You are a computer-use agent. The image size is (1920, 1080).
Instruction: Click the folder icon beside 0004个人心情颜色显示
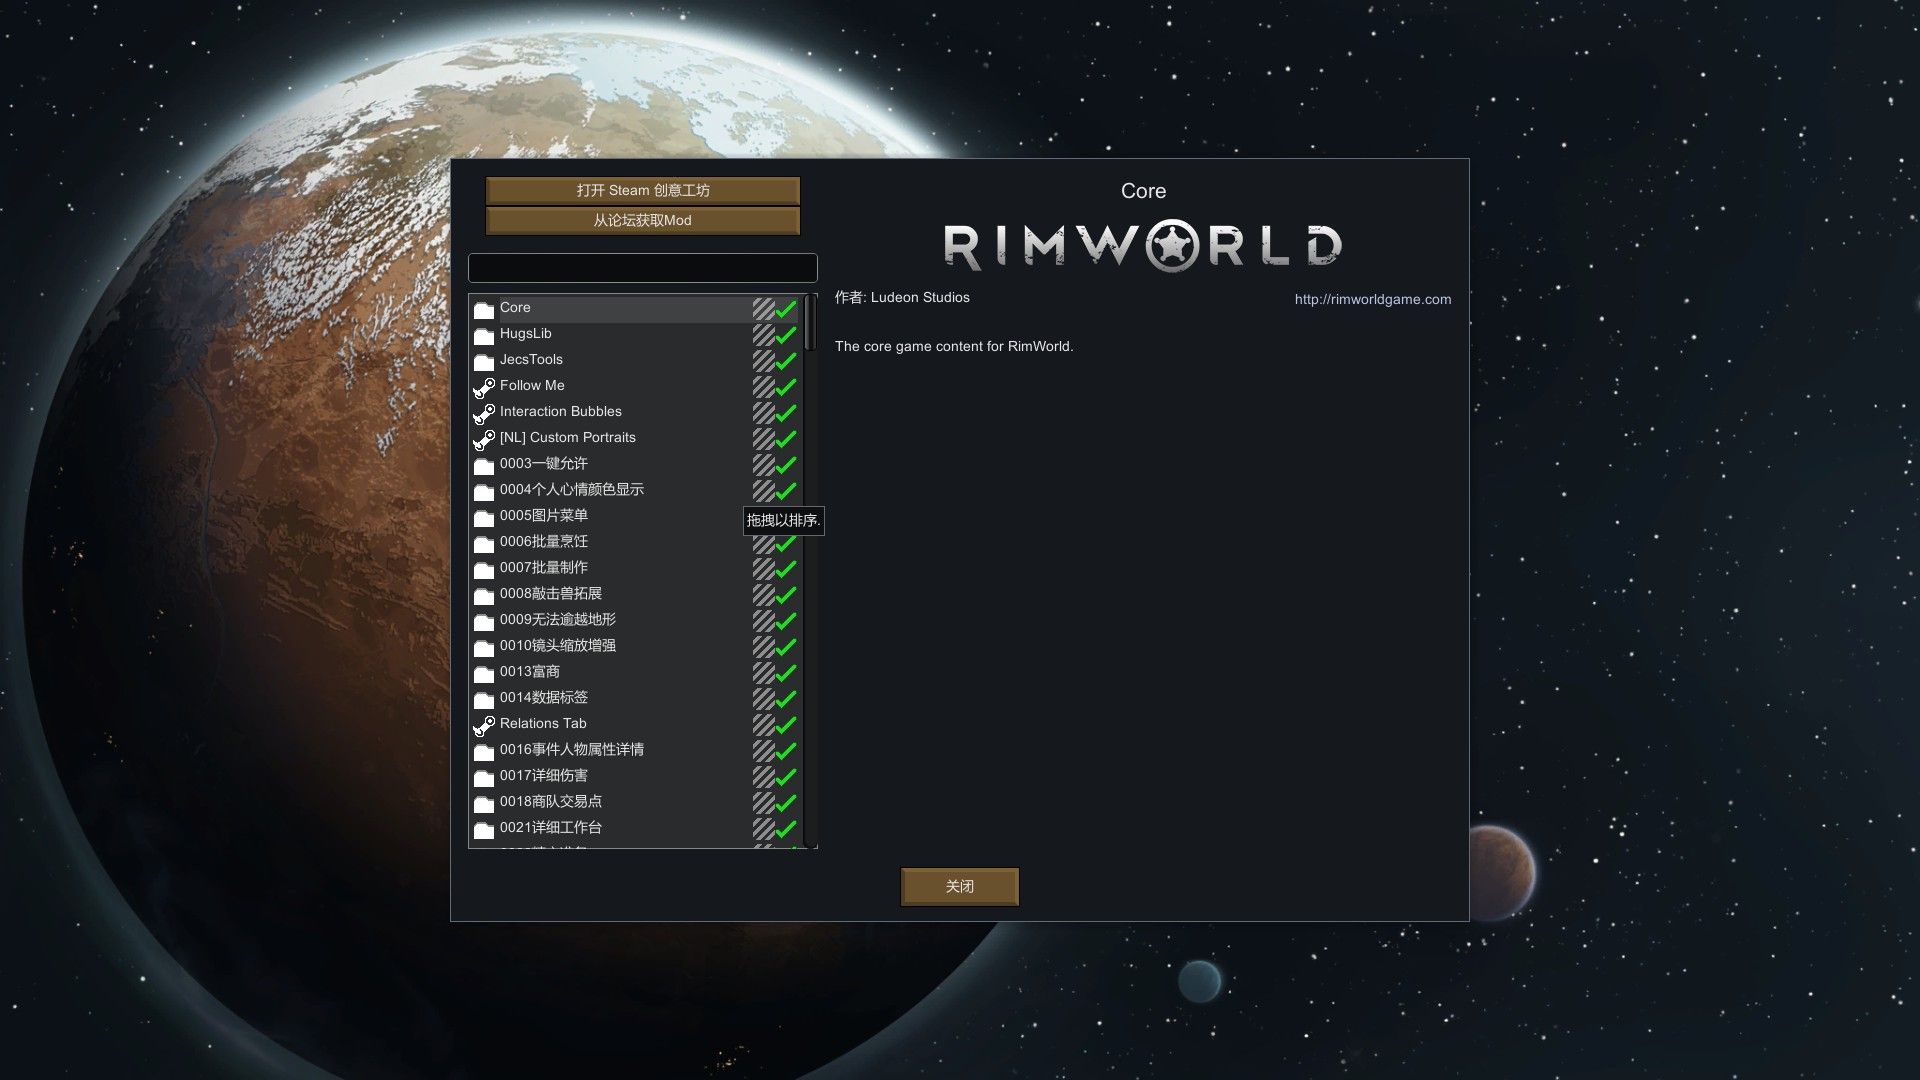484,491
